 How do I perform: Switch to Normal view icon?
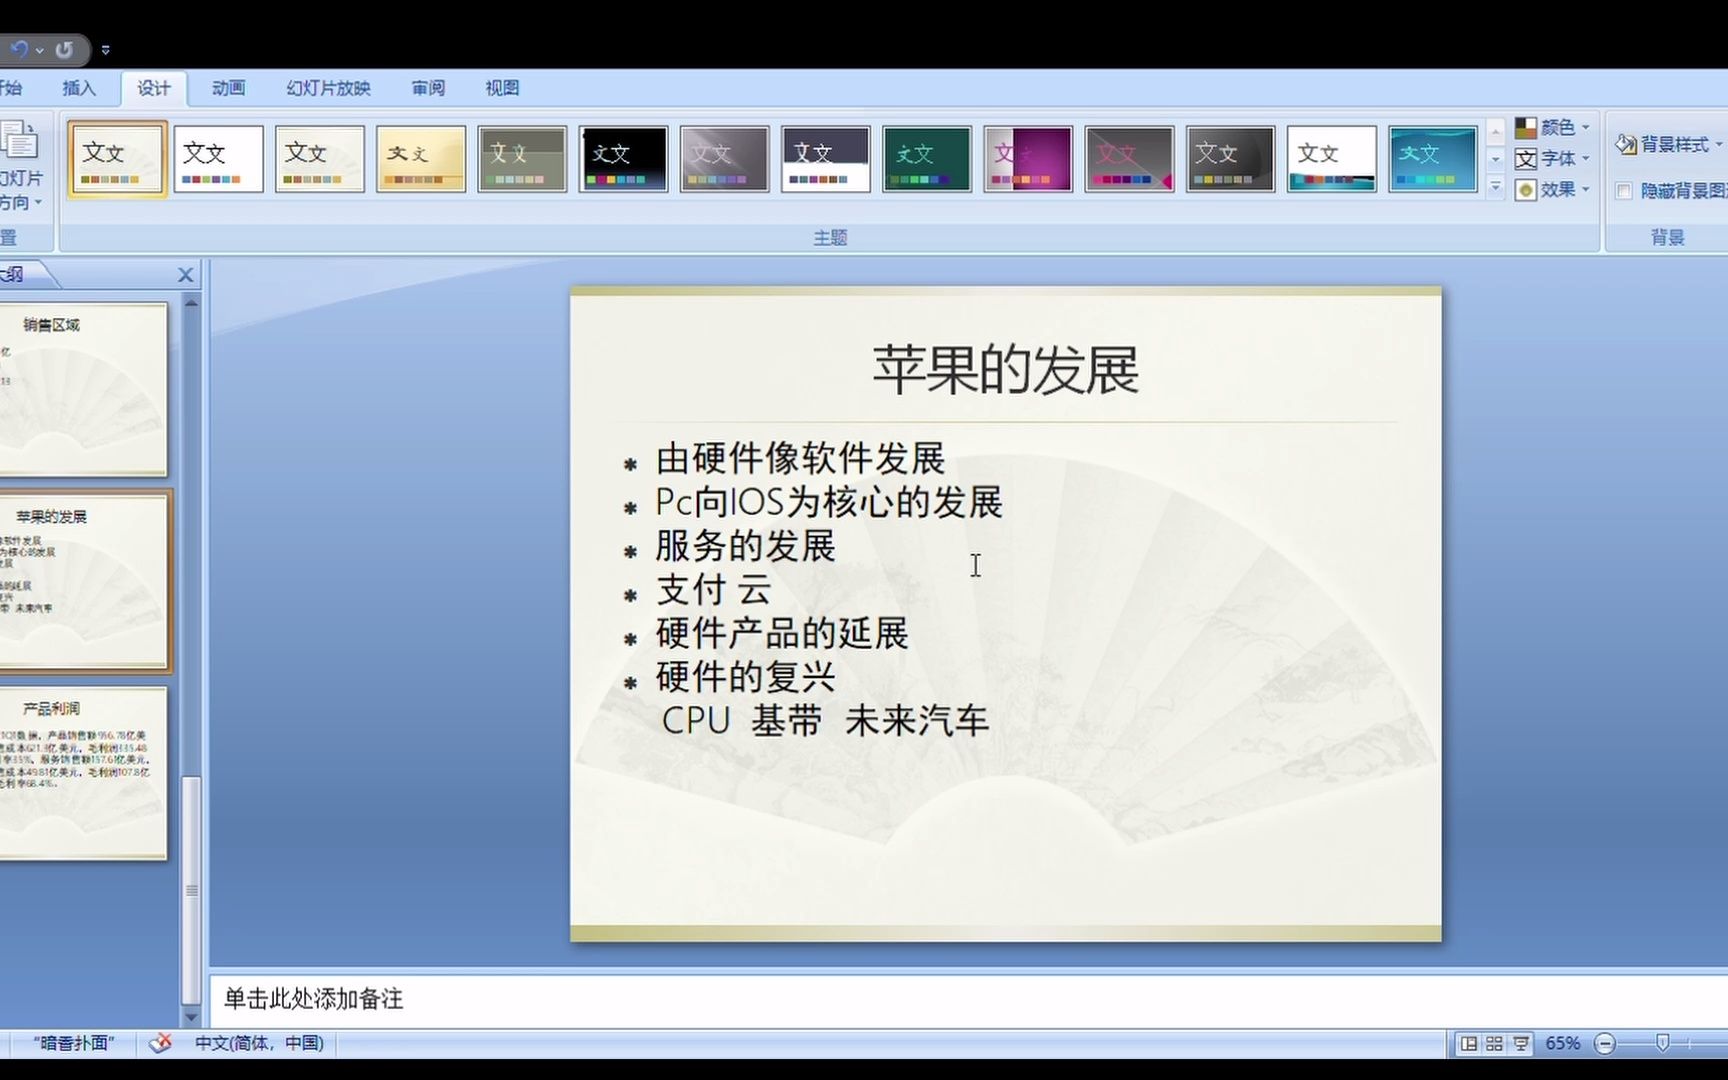(1468, 1044)
